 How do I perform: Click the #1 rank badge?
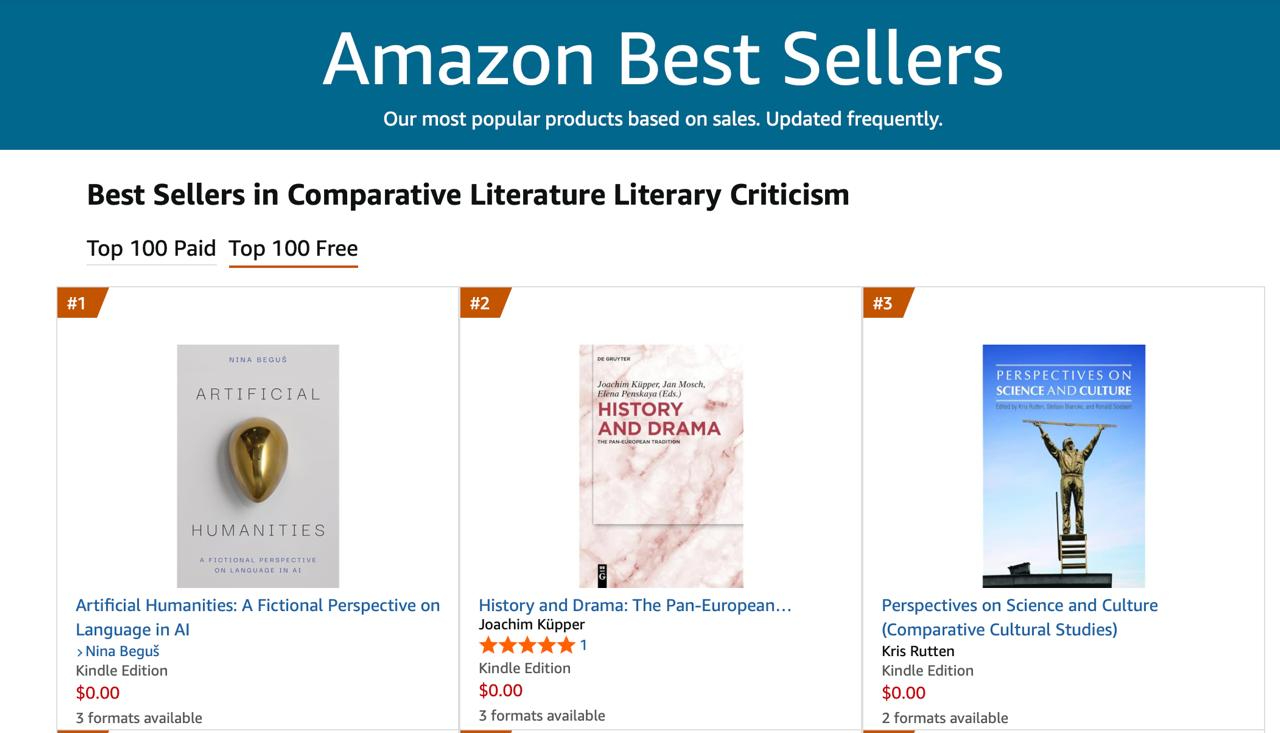coord(77,303)
